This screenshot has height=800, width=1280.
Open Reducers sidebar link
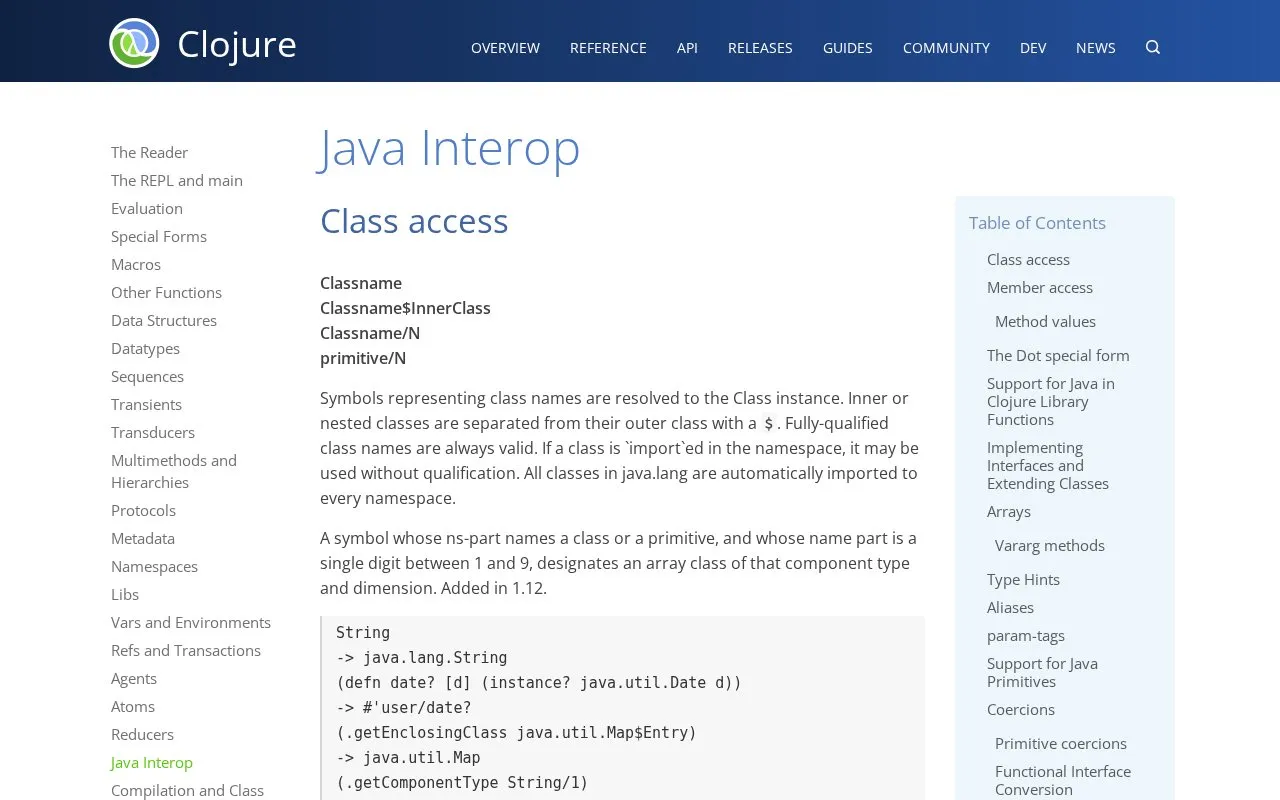point(142,734)
